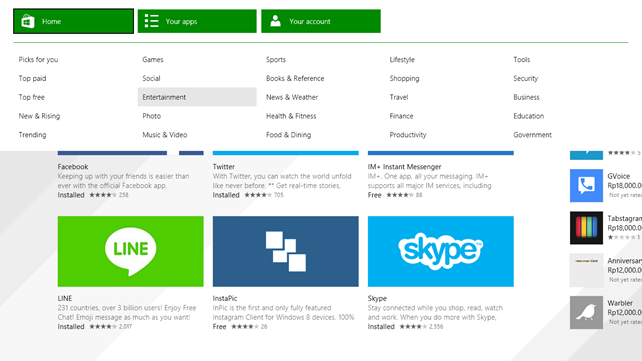Screen dimensions: 642x361
Task: Browse the Government category
Action: [x=533, y=135]
